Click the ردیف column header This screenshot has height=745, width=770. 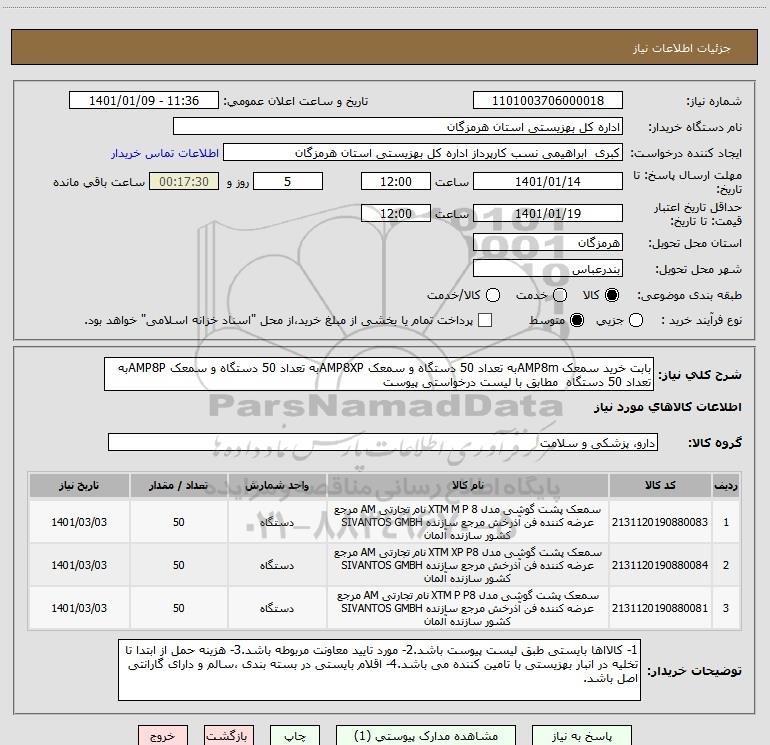click(726, 485)
